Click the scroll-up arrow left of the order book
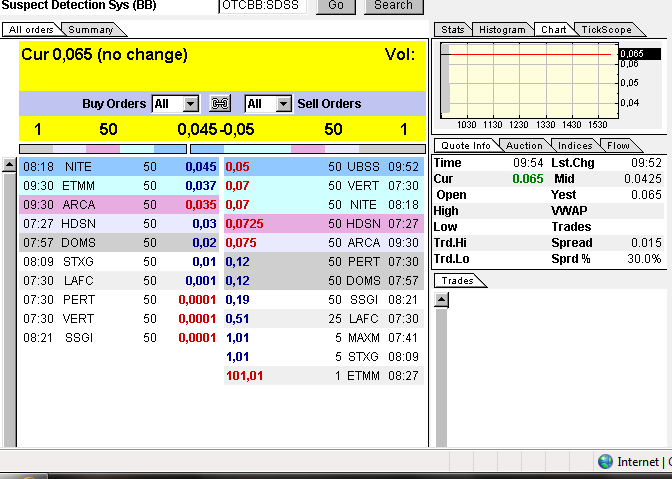Viewport: 672px width, 479px height. coord(10,164)
